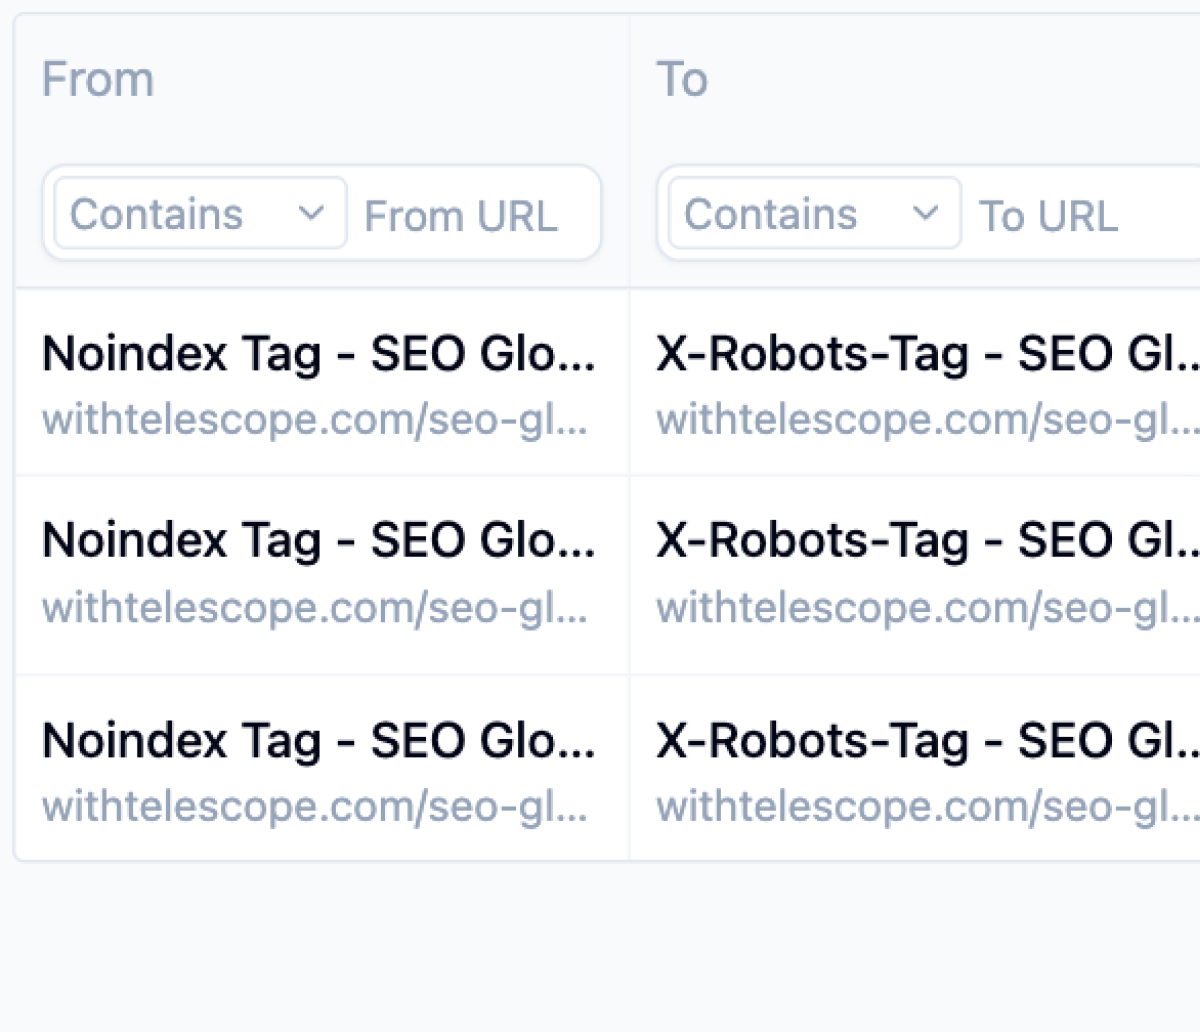Click first row's From withtelescope.com URL
Image resolution: width=1200 pixels, height=1032 pixels.
pos(314,420)
